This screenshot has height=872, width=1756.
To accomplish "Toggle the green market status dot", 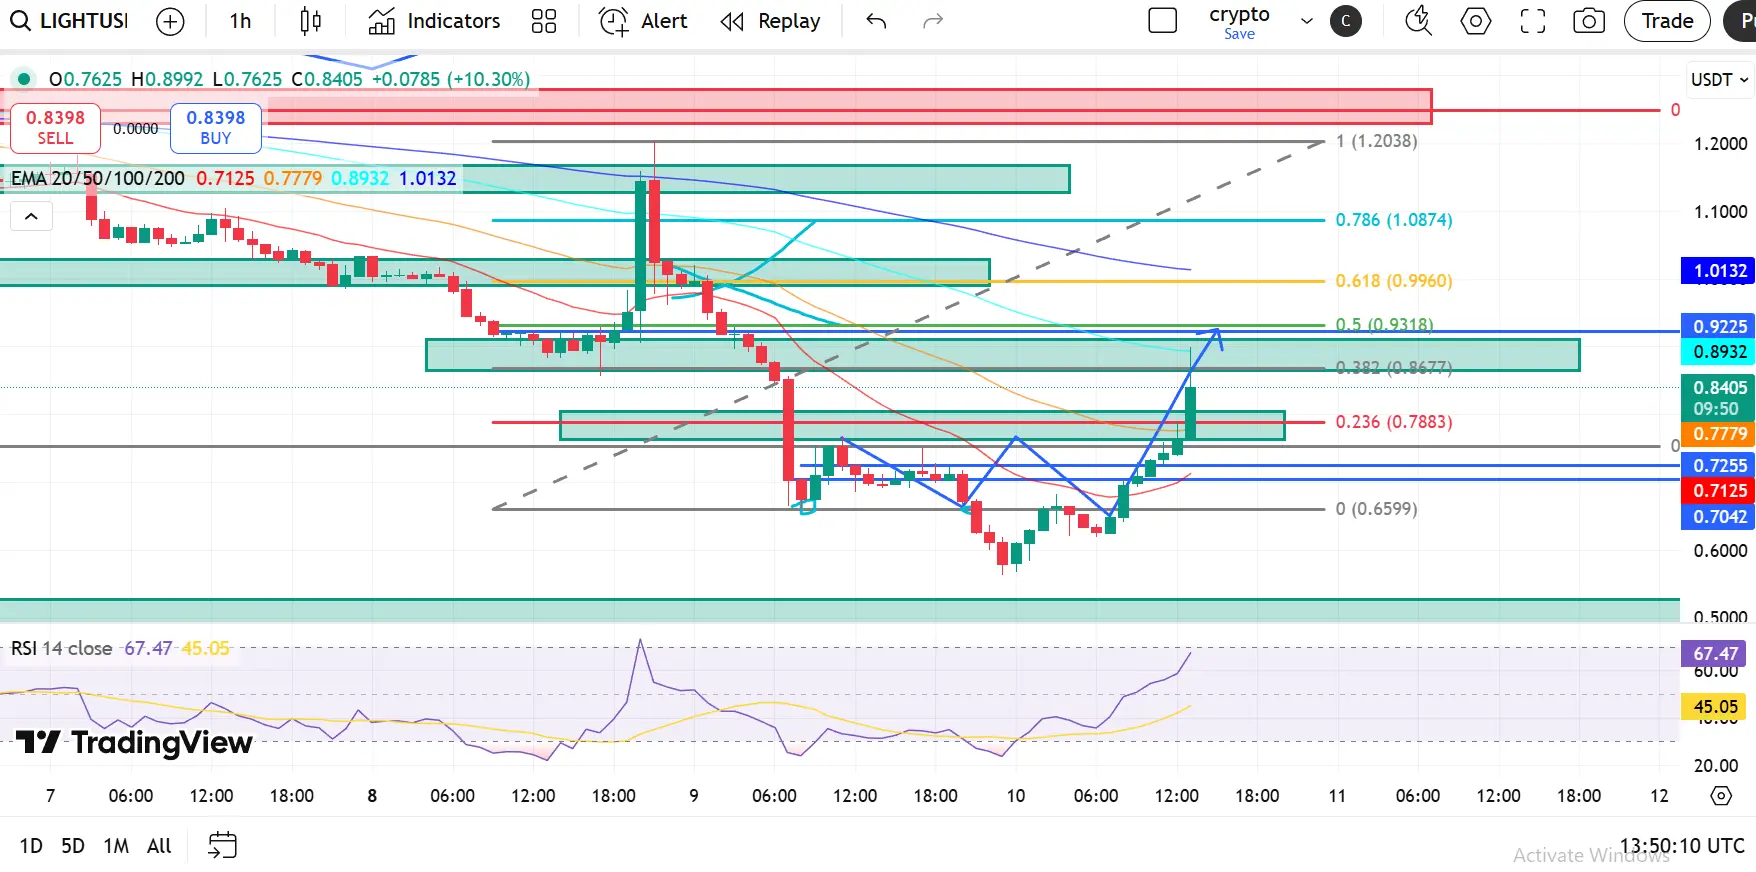I will point(23,79).
